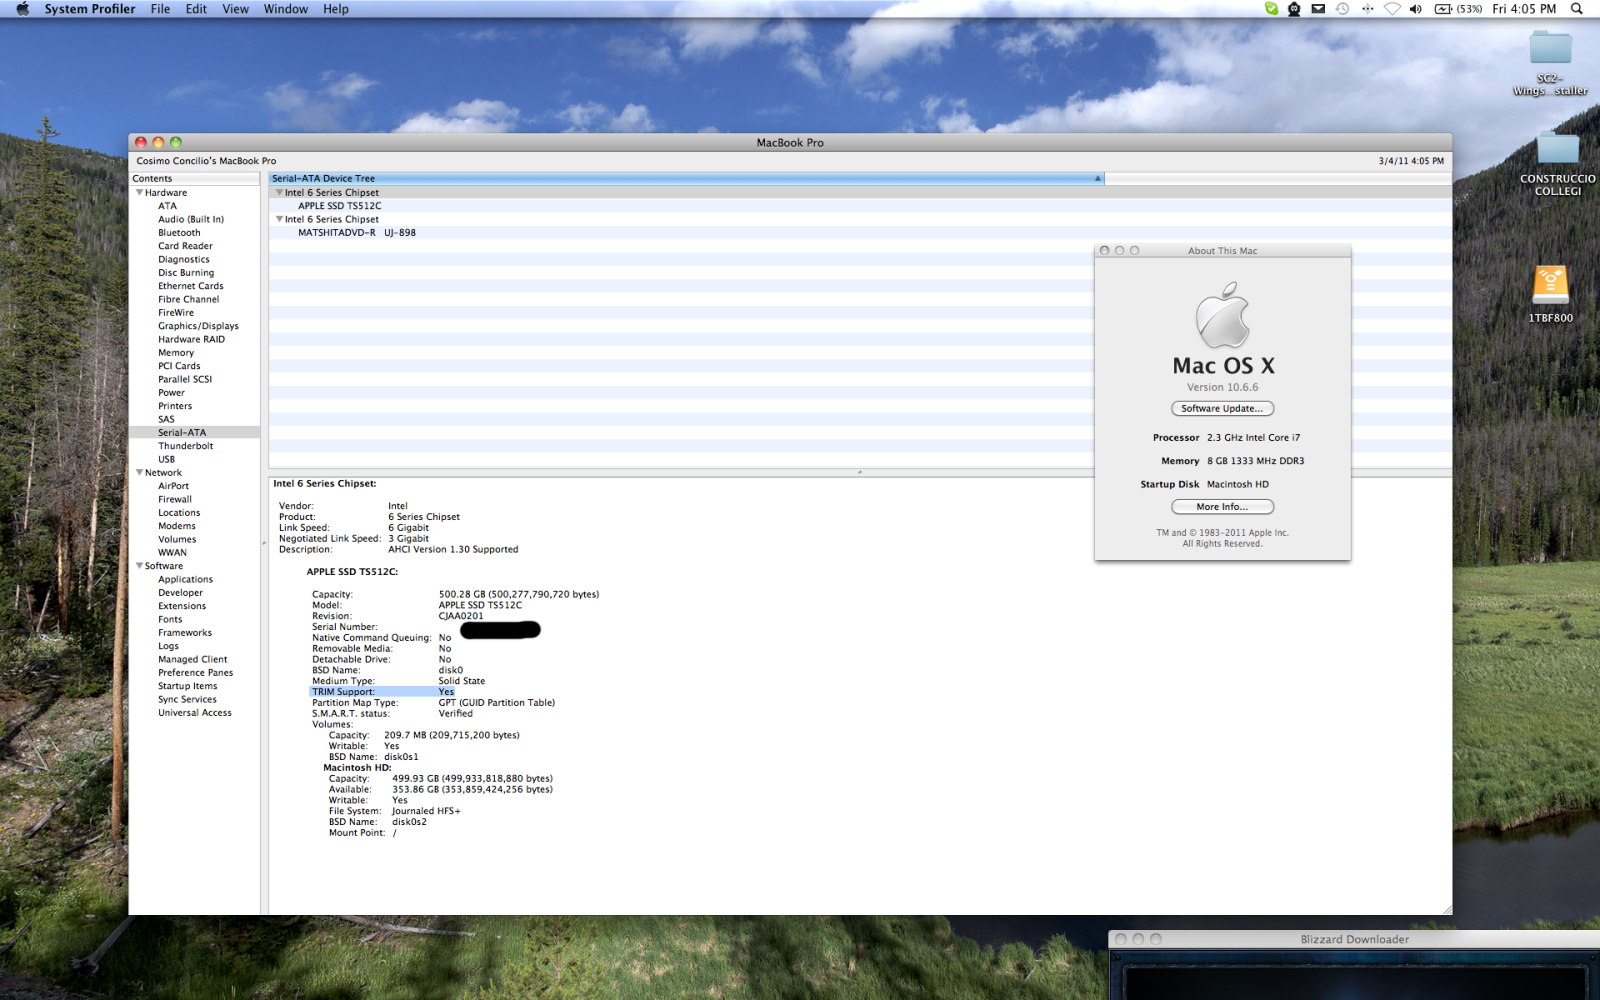Screen dimensions: 1600x1000
Task: Click the sort arrow in Serial-ATA Device Tree header
Action: coord(1097,179)
